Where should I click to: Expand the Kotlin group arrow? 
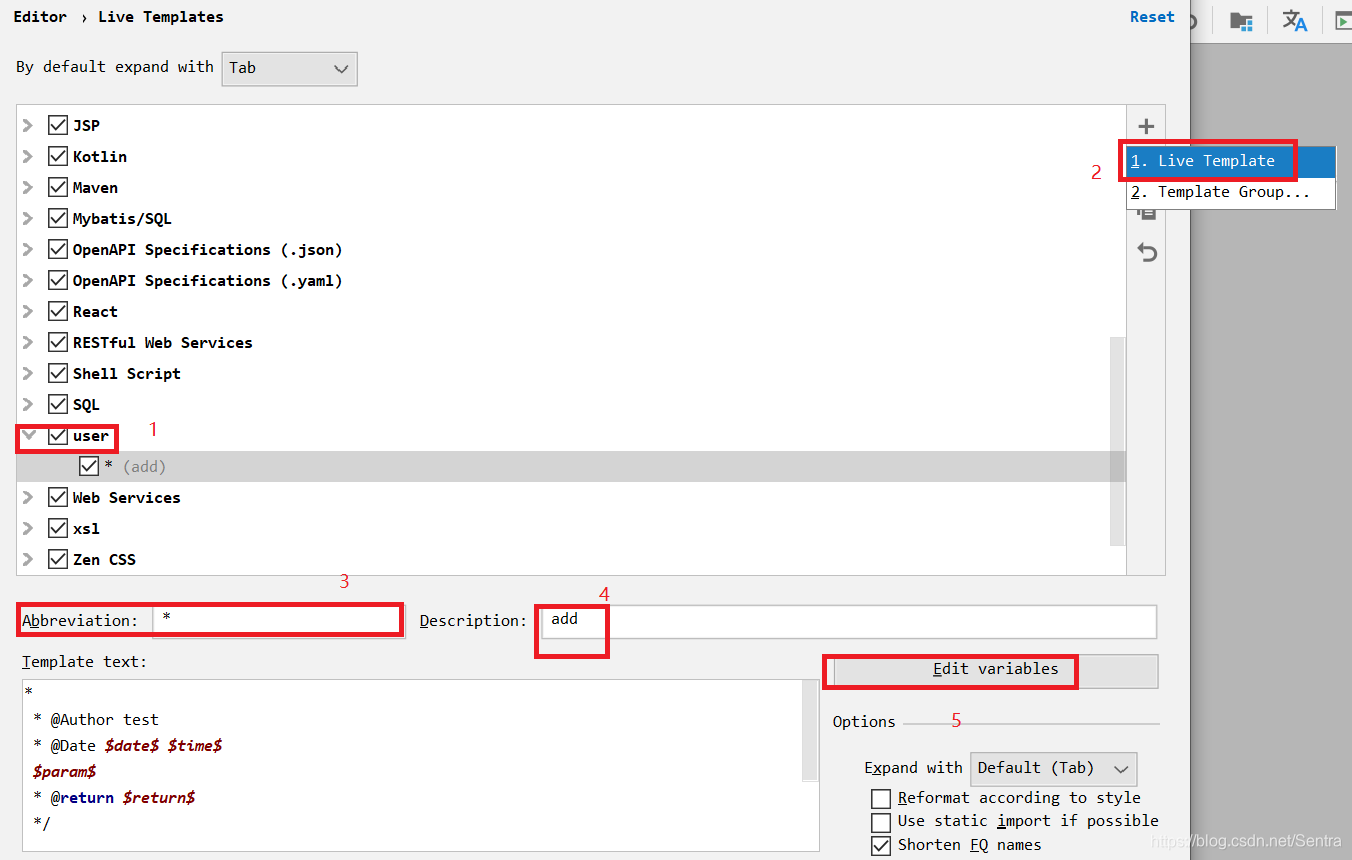click(28, 156)
